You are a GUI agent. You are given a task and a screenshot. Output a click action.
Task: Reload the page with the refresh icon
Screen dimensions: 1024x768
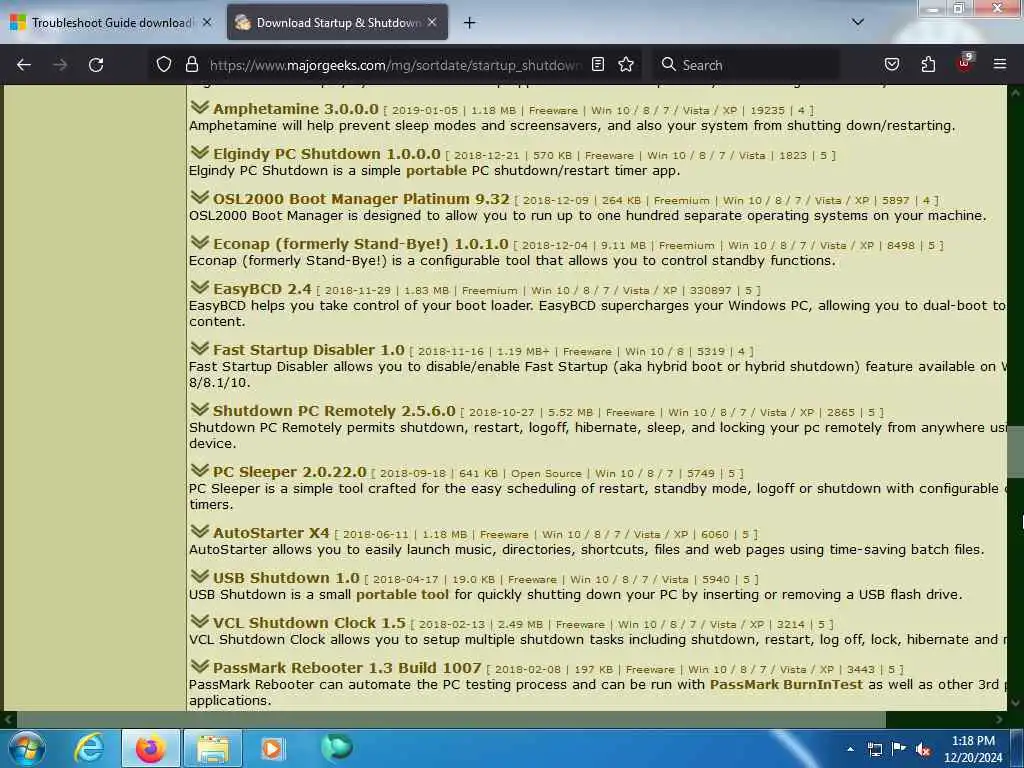96,65
